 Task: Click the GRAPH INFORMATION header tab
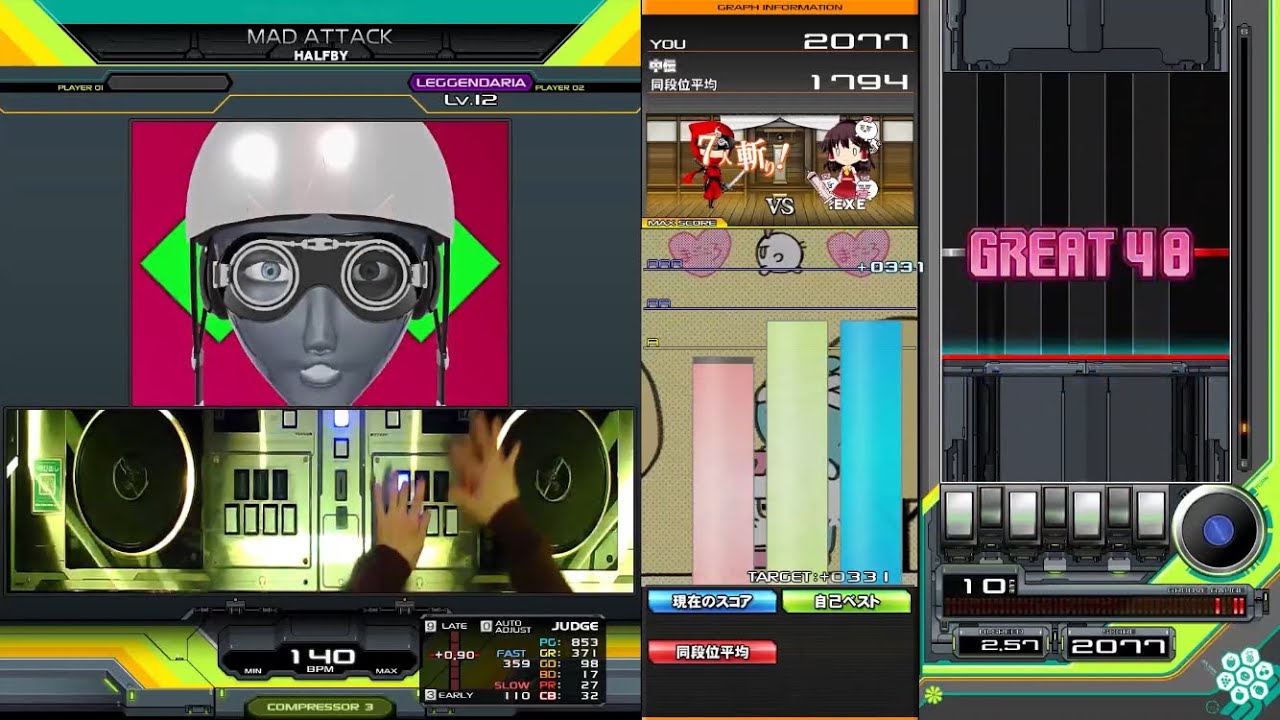[779, 7]
